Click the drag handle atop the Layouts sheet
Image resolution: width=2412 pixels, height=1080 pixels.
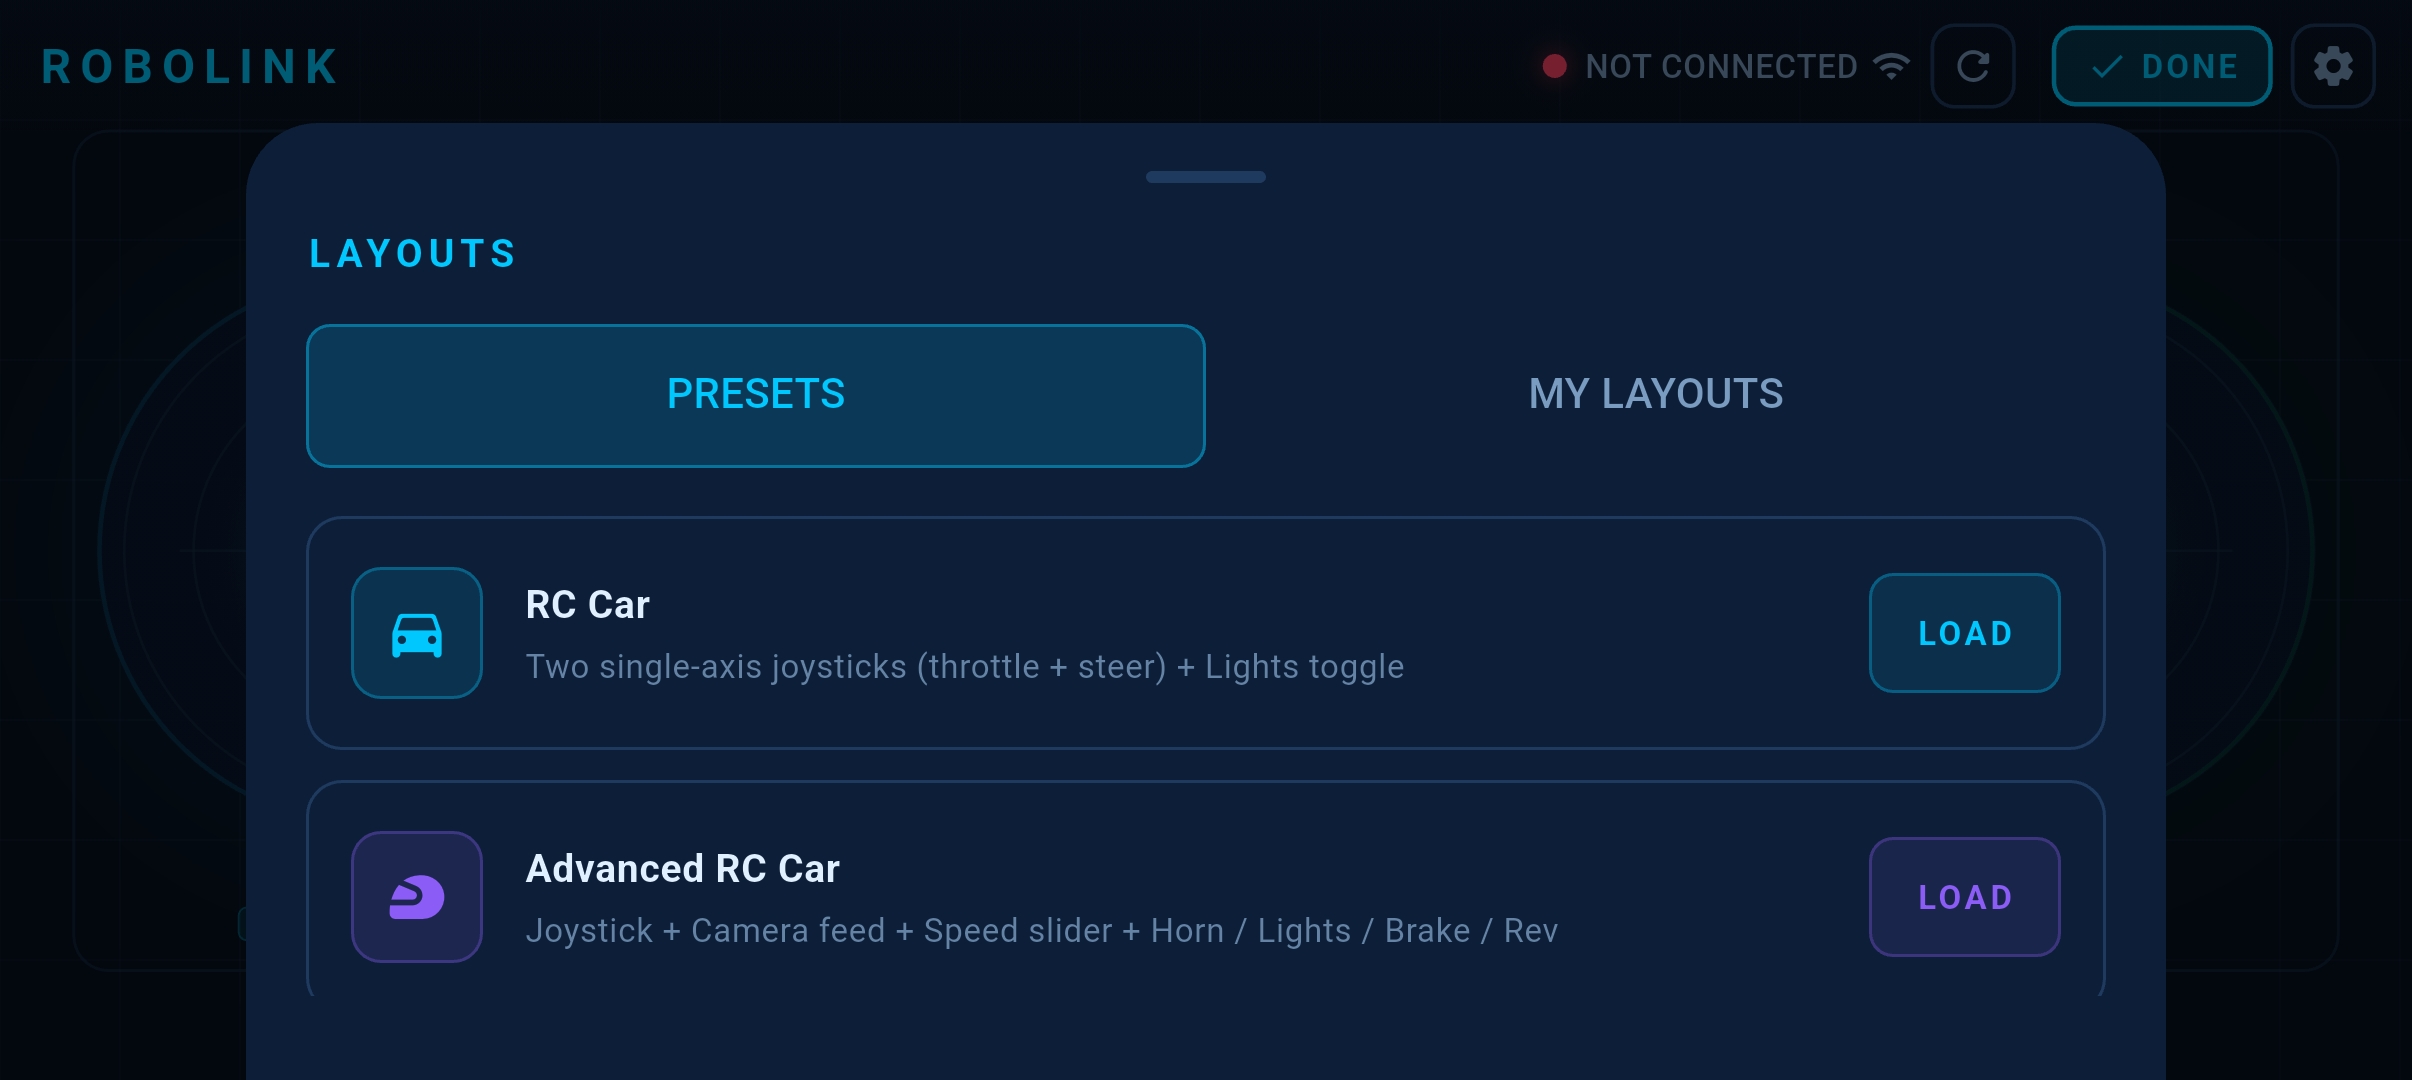[1205, 177]
